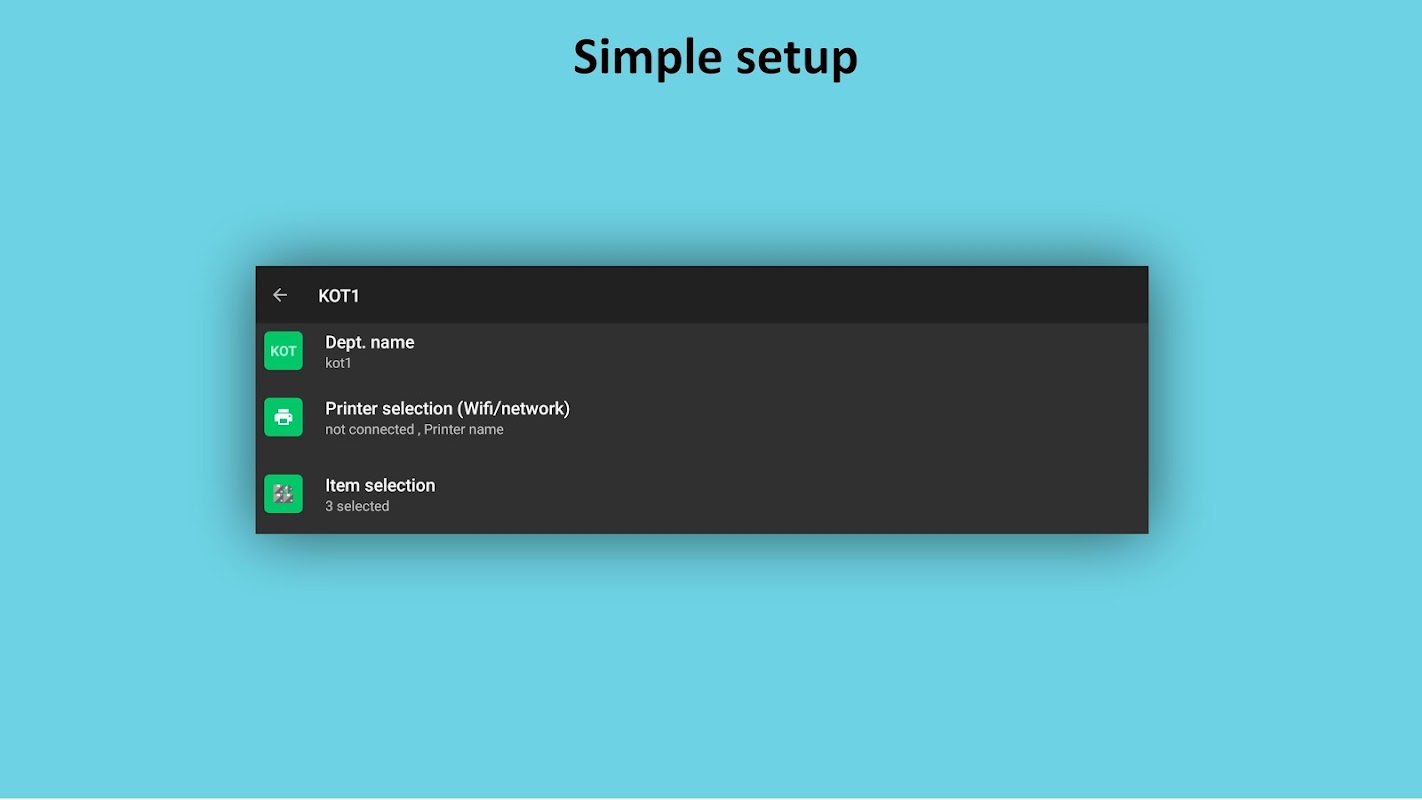Tap empty area of Dept. name row

tap(800, 351)
